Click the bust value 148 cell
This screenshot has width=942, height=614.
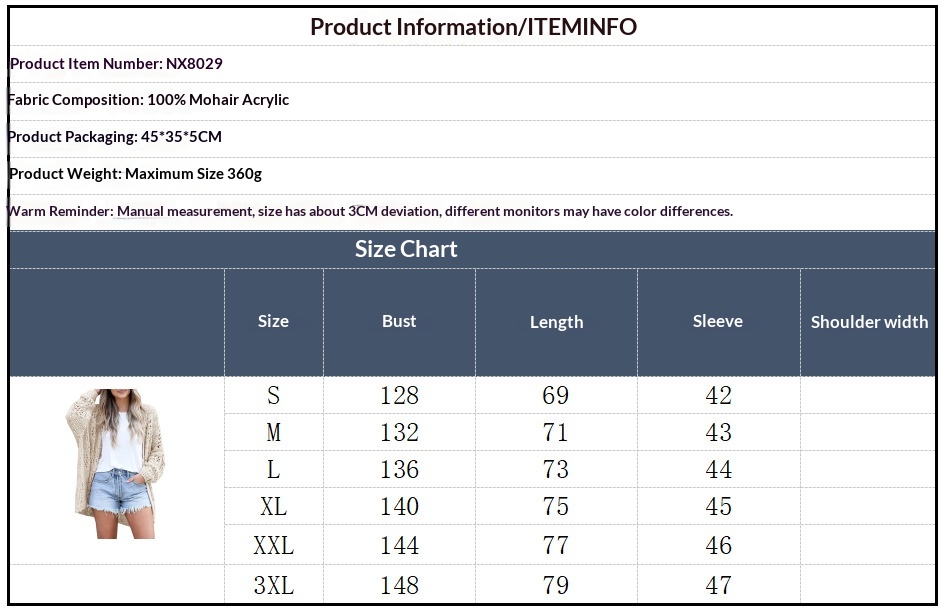coord(399,585)
